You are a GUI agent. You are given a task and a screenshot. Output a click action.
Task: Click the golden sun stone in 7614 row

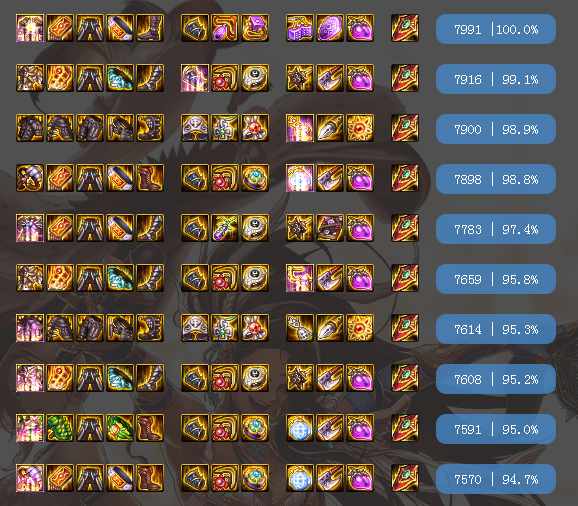[360, 328]
